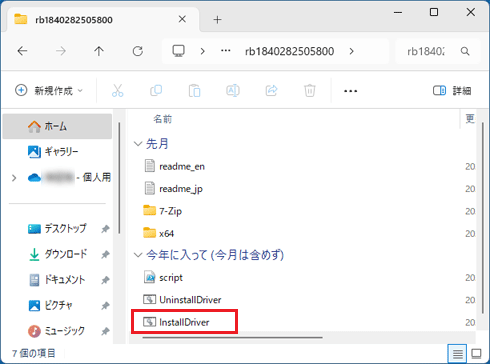
Task: Click the 先月 group label
Action: point(157,144)
